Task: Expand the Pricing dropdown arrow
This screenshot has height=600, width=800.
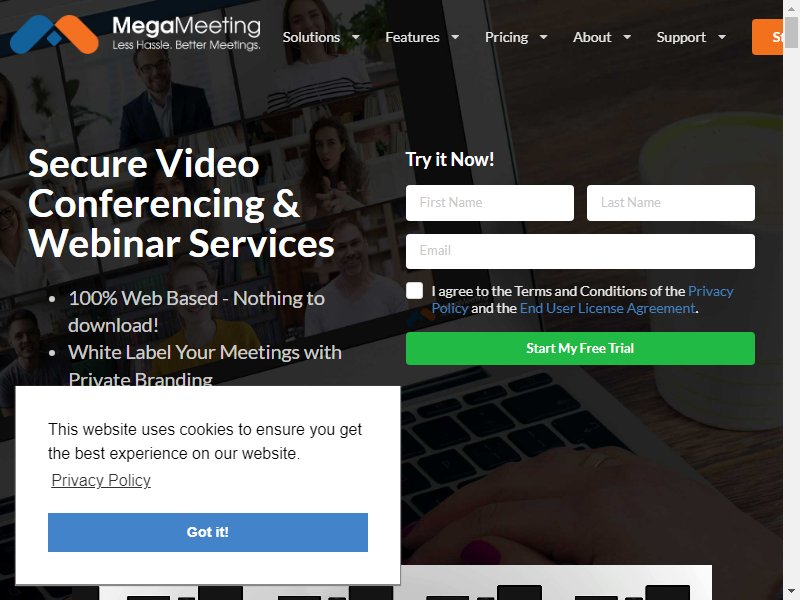Action: 543,37
